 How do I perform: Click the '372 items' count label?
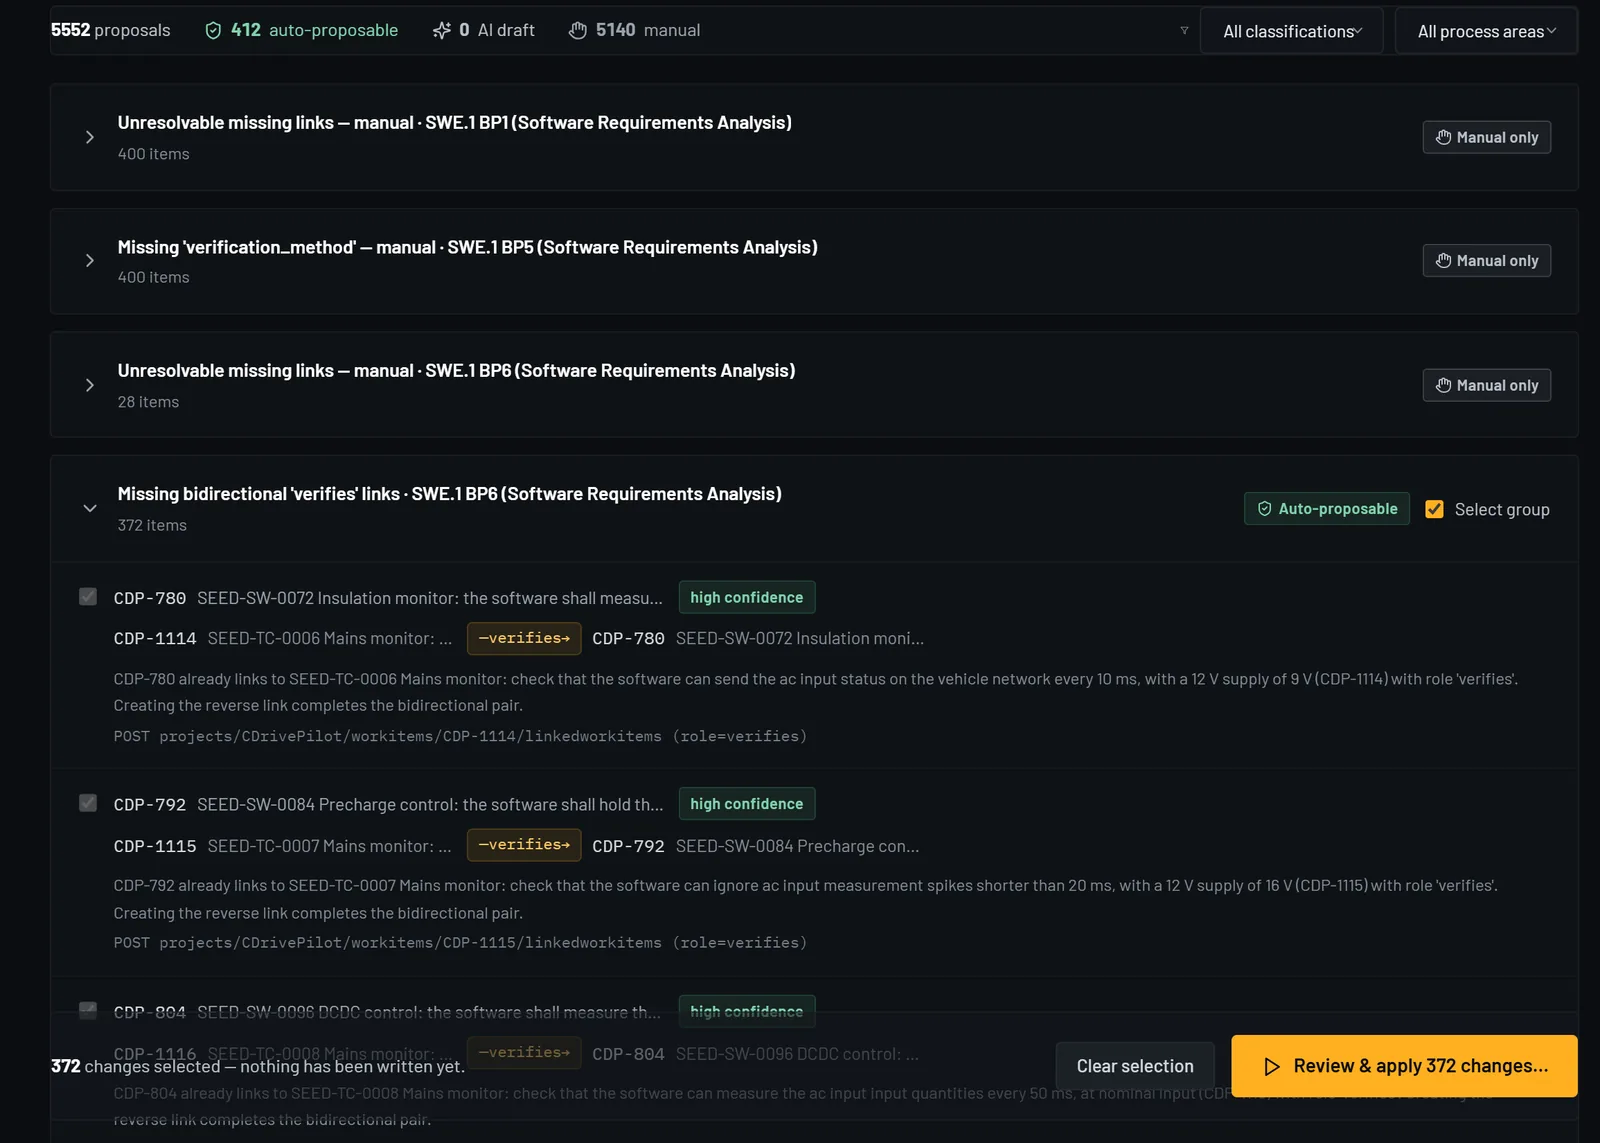click(x=152, y=525)
